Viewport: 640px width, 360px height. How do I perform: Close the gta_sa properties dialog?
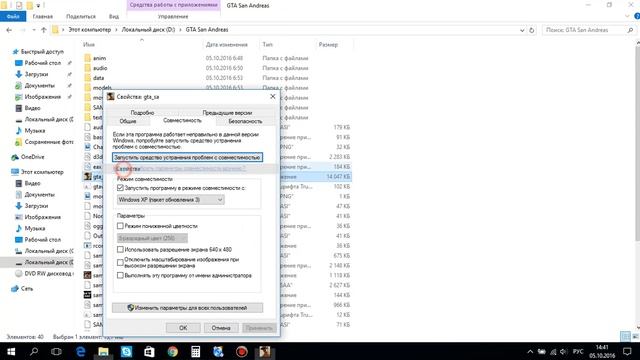273,96
